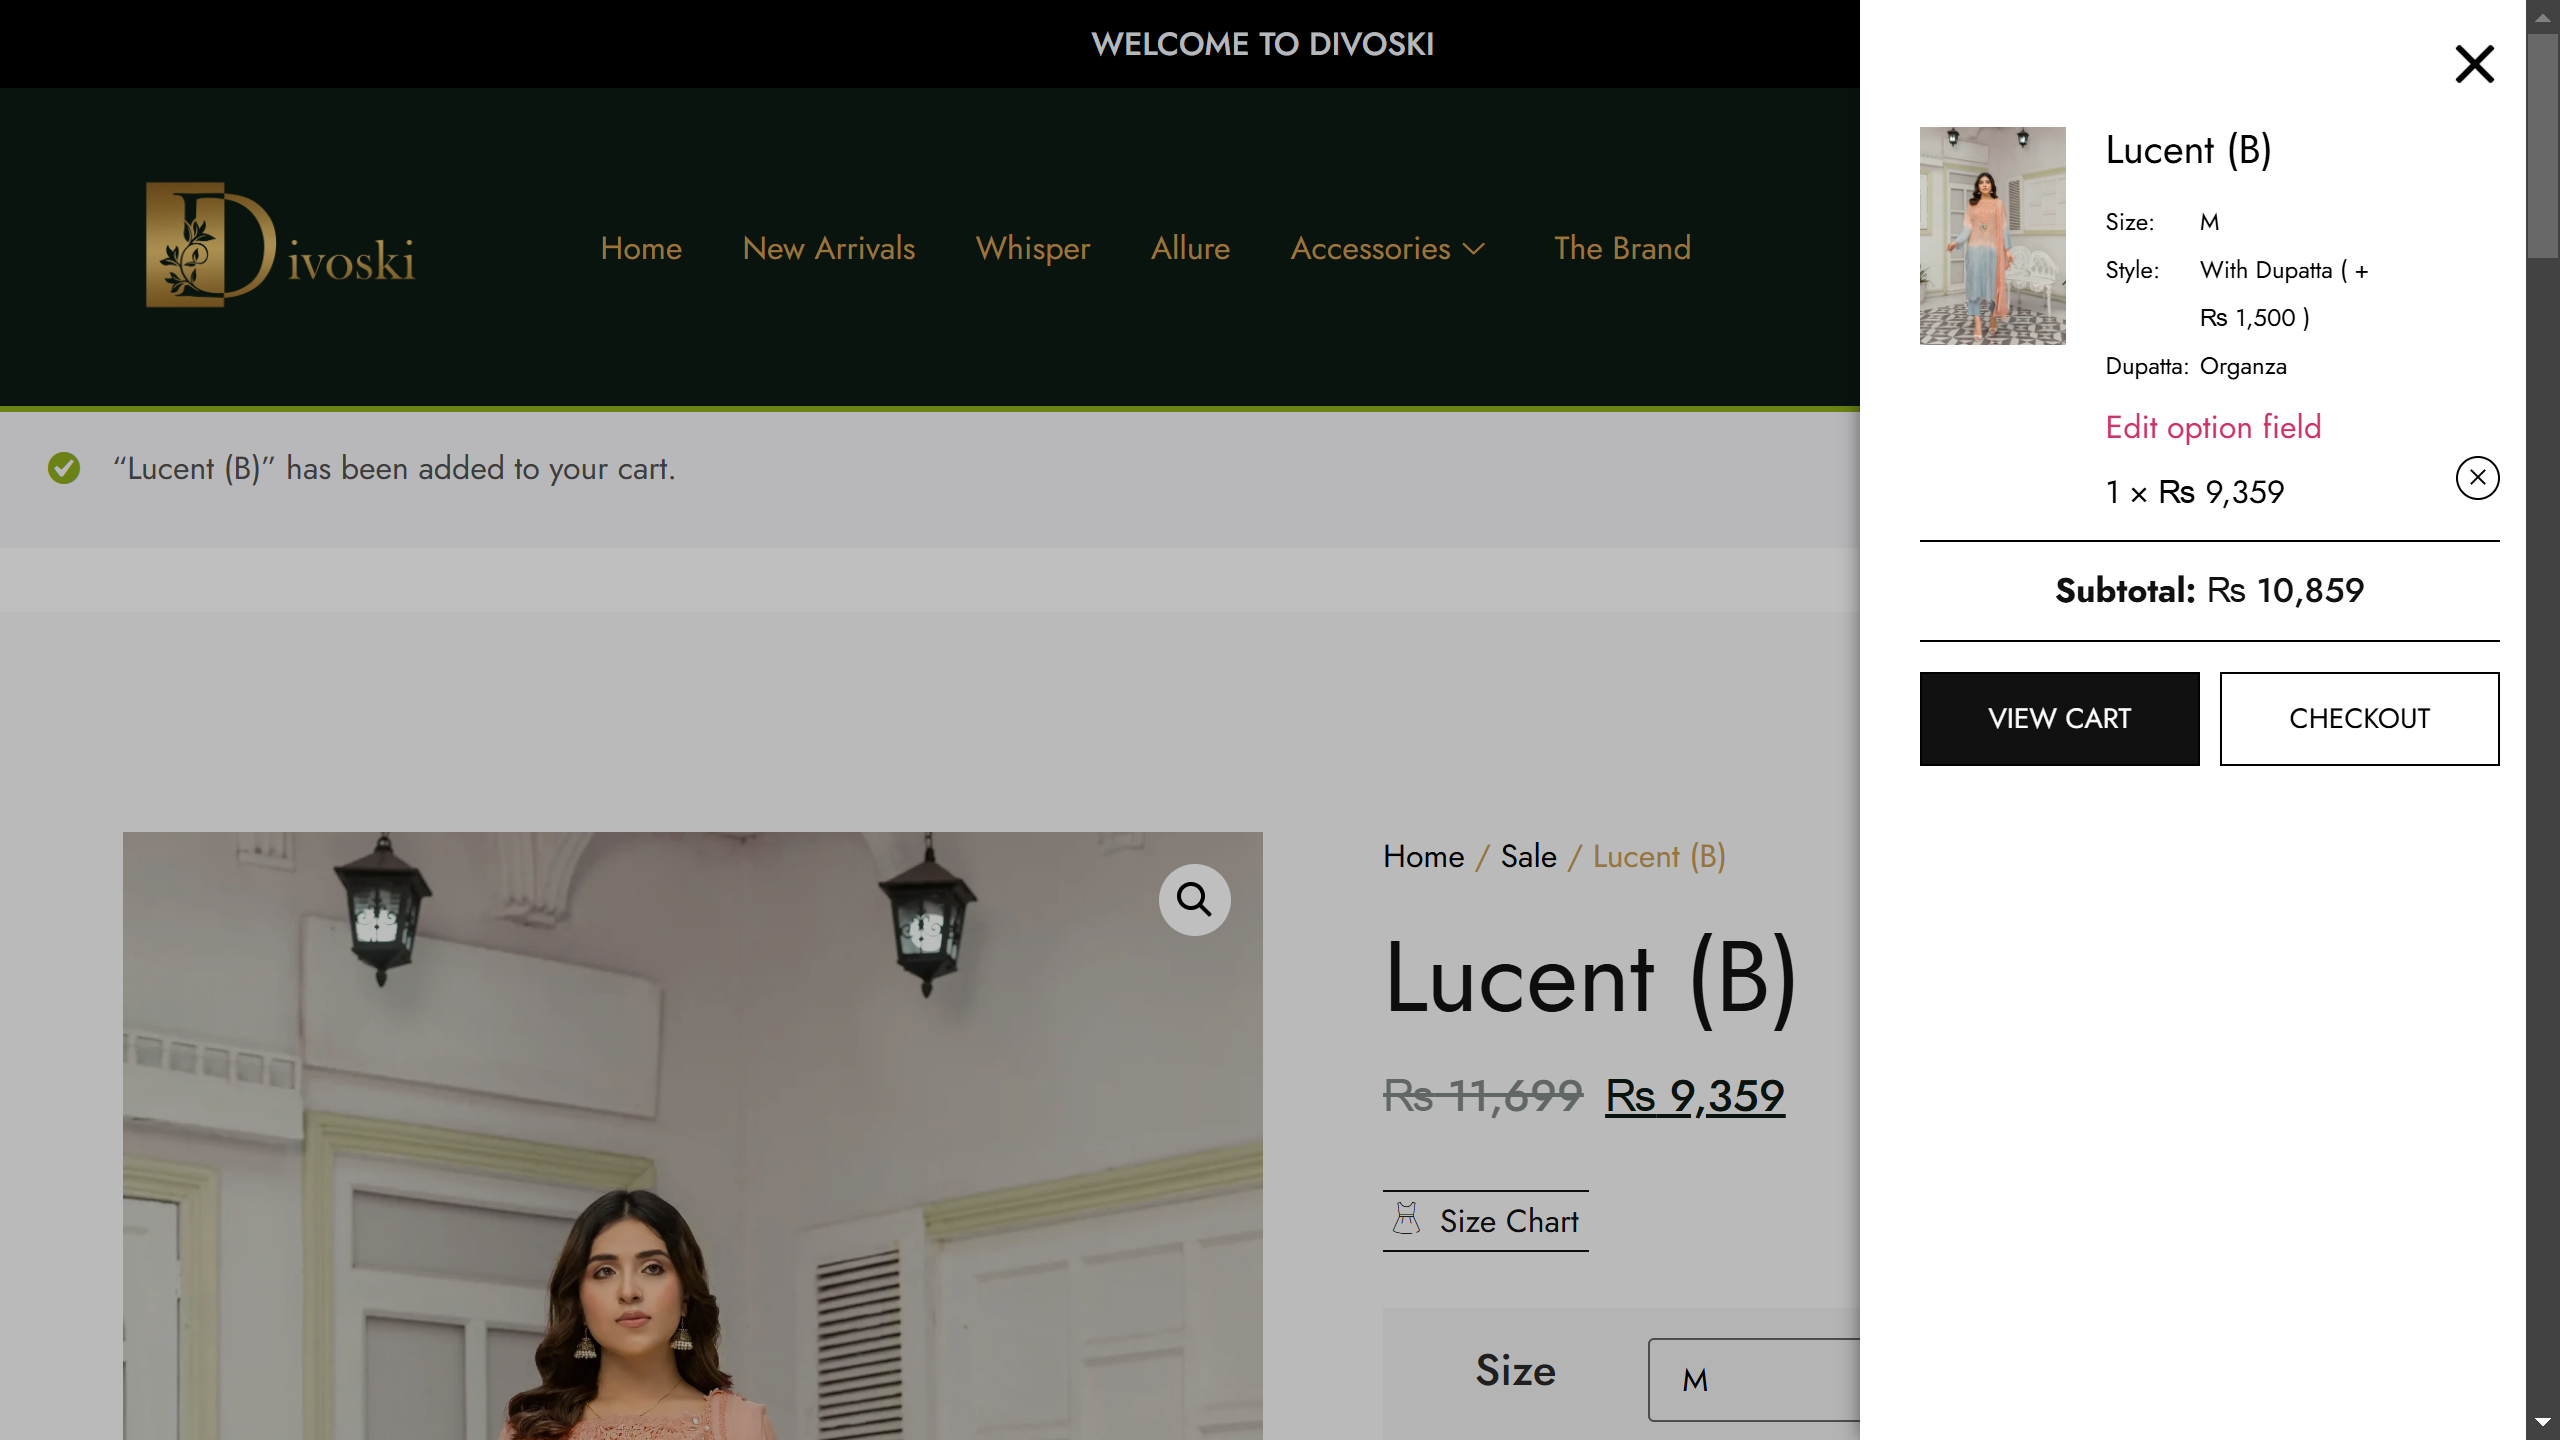
Task: Click the Divoski logo
Action: tap(280, 245)
